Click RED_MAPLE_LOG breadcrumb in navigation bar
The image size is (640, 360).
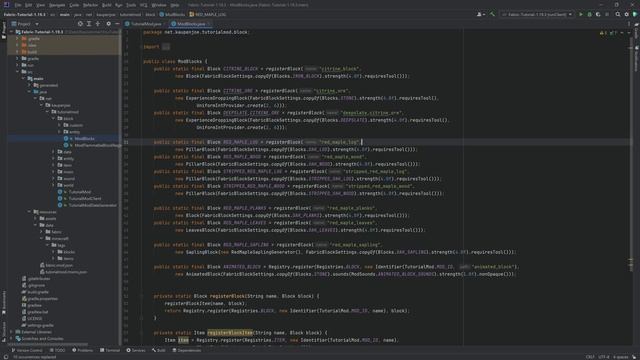click(x=207, y=14)
